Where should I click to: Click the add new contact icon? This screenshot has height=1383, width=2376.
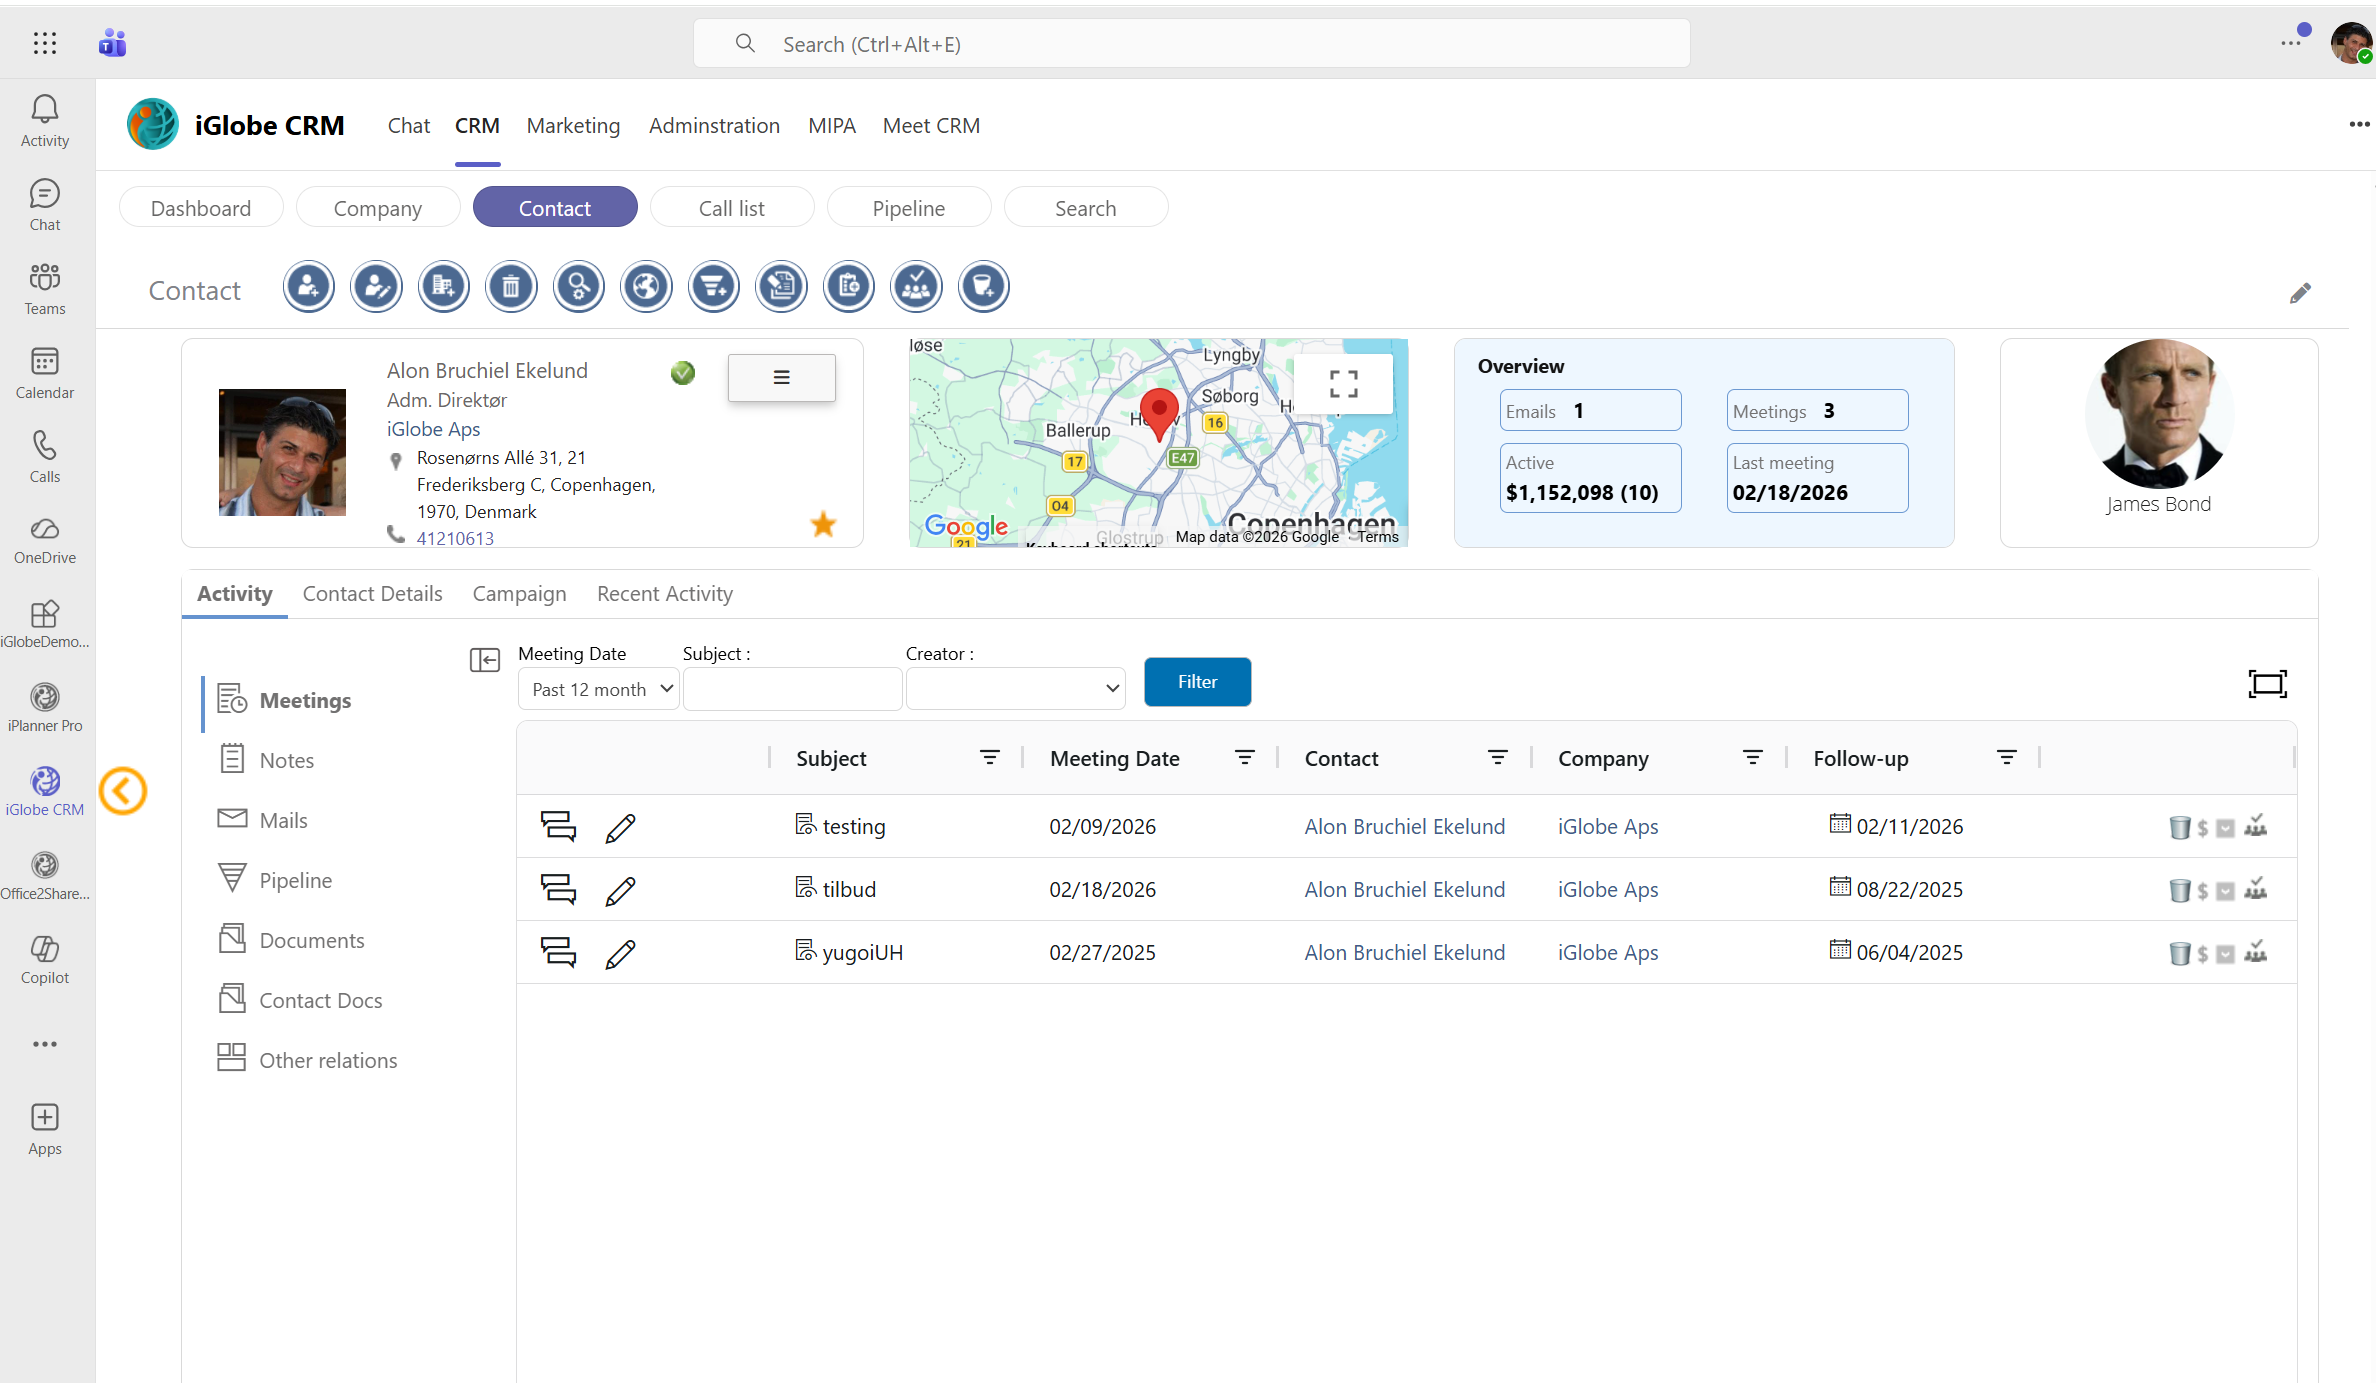pos(308,287)
